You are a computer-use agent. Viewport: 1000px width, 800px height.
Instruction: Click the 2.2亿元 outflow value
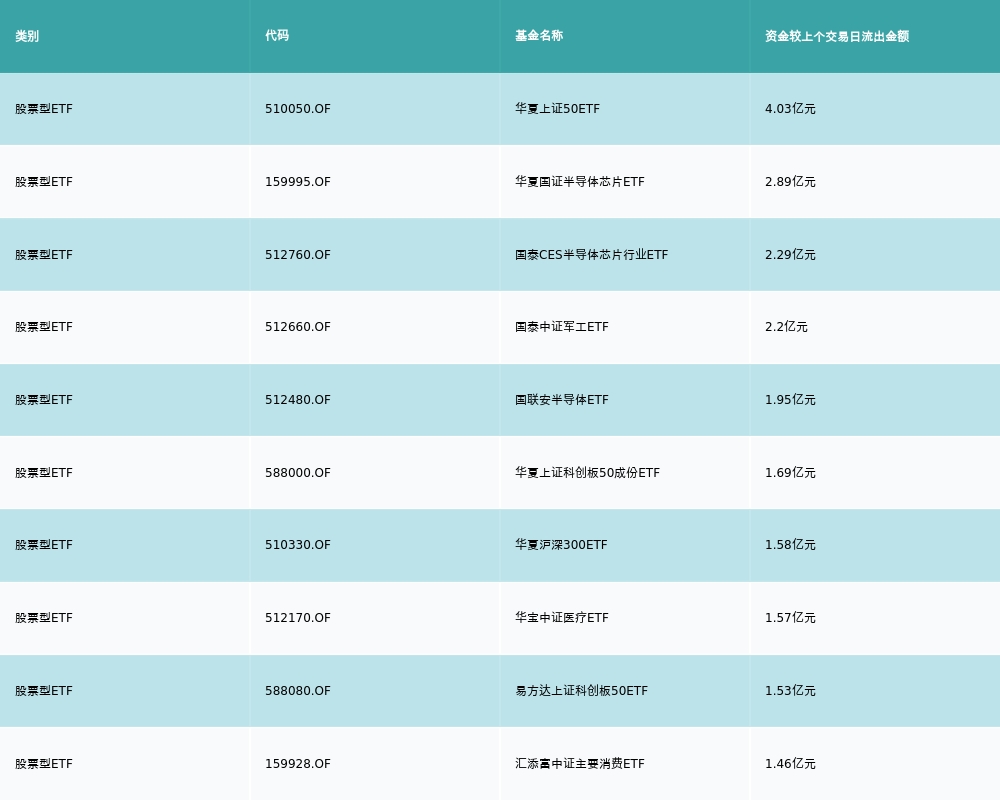[x=786, y=327]
